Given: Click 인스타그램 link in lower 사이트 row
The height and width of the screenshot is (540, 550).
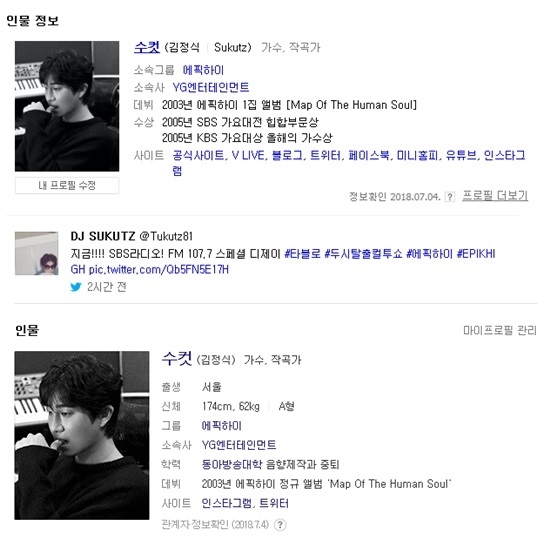Looking at the screenshot, I should [227, 504].
